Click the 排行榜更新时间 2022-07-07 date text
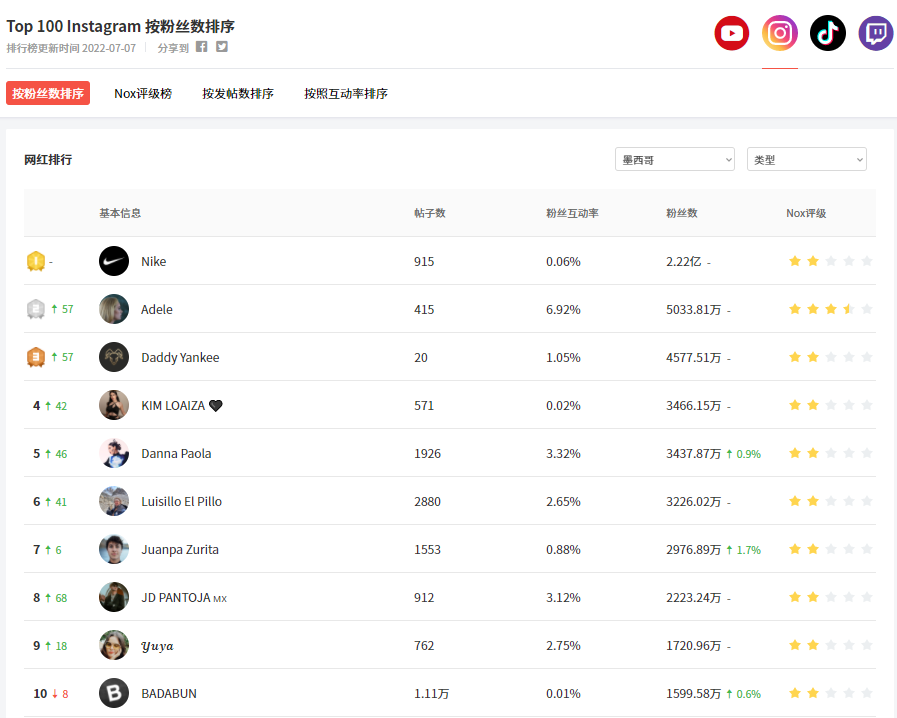 pos(72,48)
